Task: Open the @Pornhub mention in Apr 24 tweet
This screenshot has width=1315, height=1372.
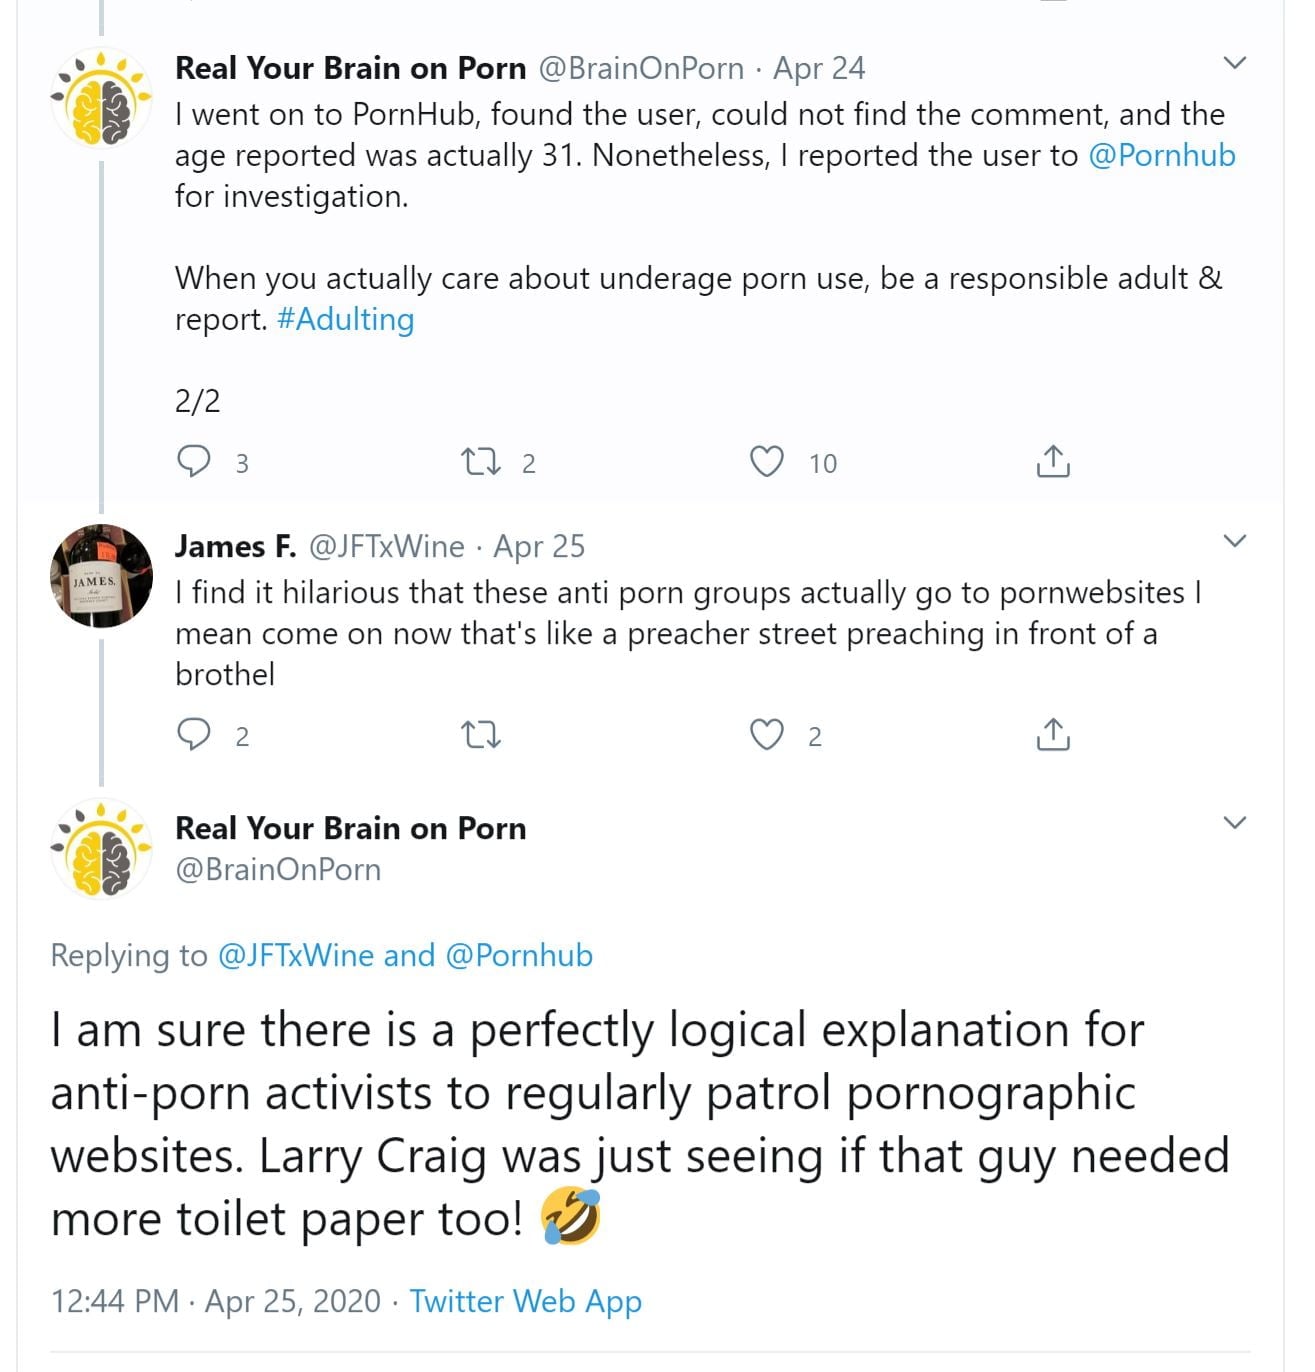Action: pyautogui.click(x=1161, y=156)
